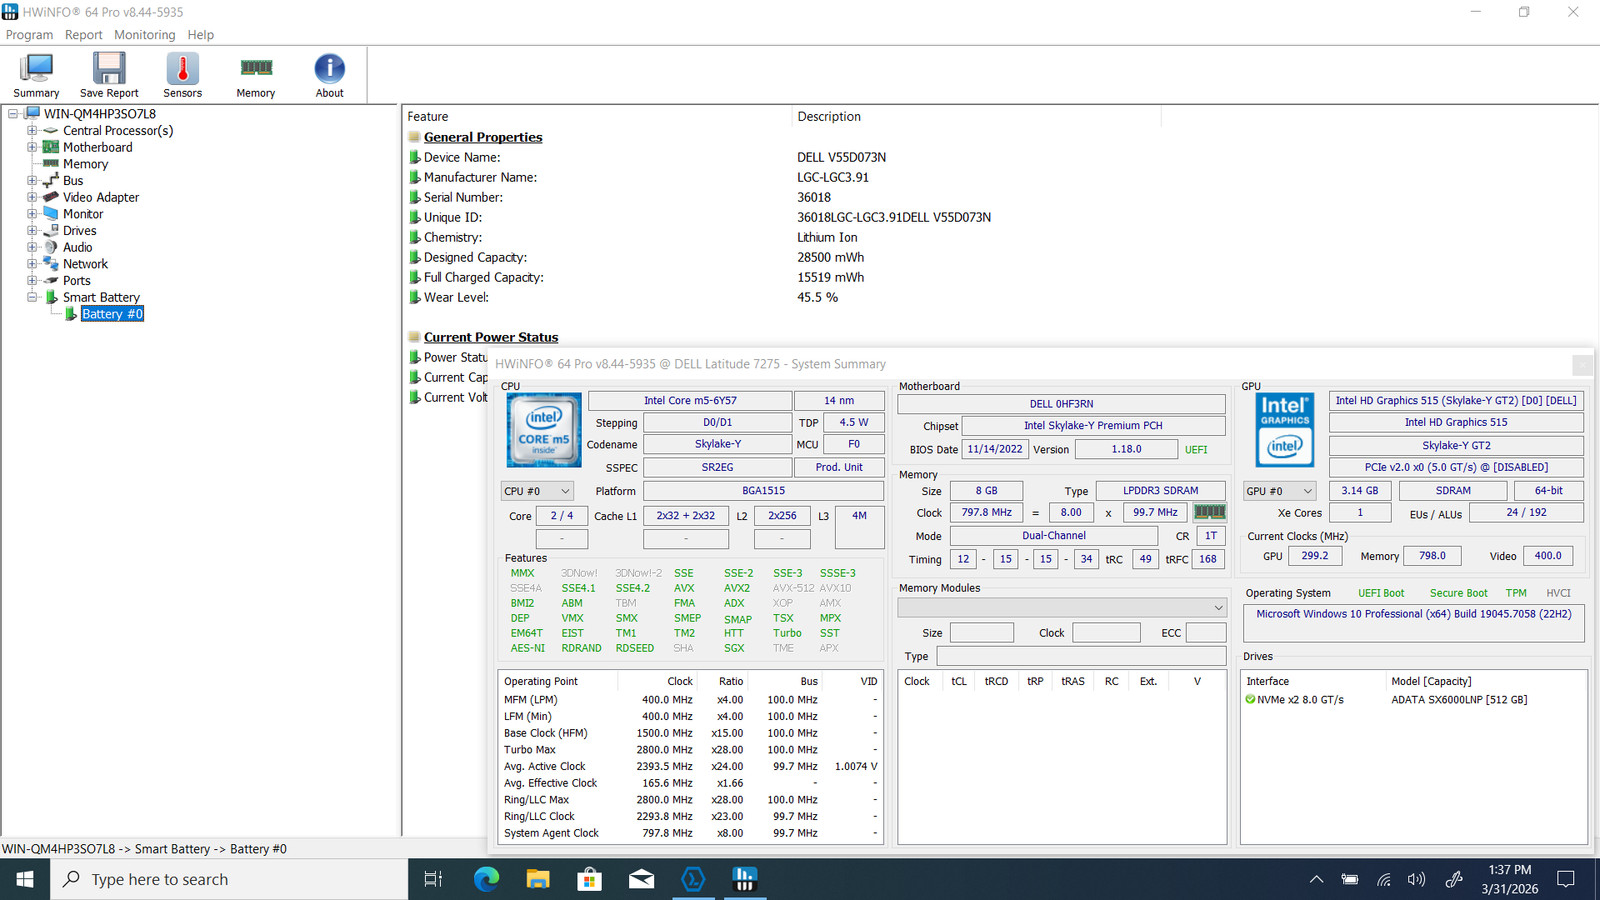Image resolution: width=1600 pixels, height=900 pixels.
Task: Click the BIOS version 1.18.0 field
Action: 1126,449
